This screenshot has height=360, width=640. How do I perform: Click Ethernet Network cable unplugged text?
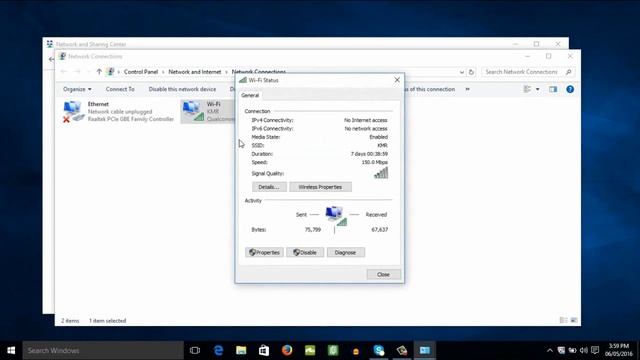pos(120,111)
